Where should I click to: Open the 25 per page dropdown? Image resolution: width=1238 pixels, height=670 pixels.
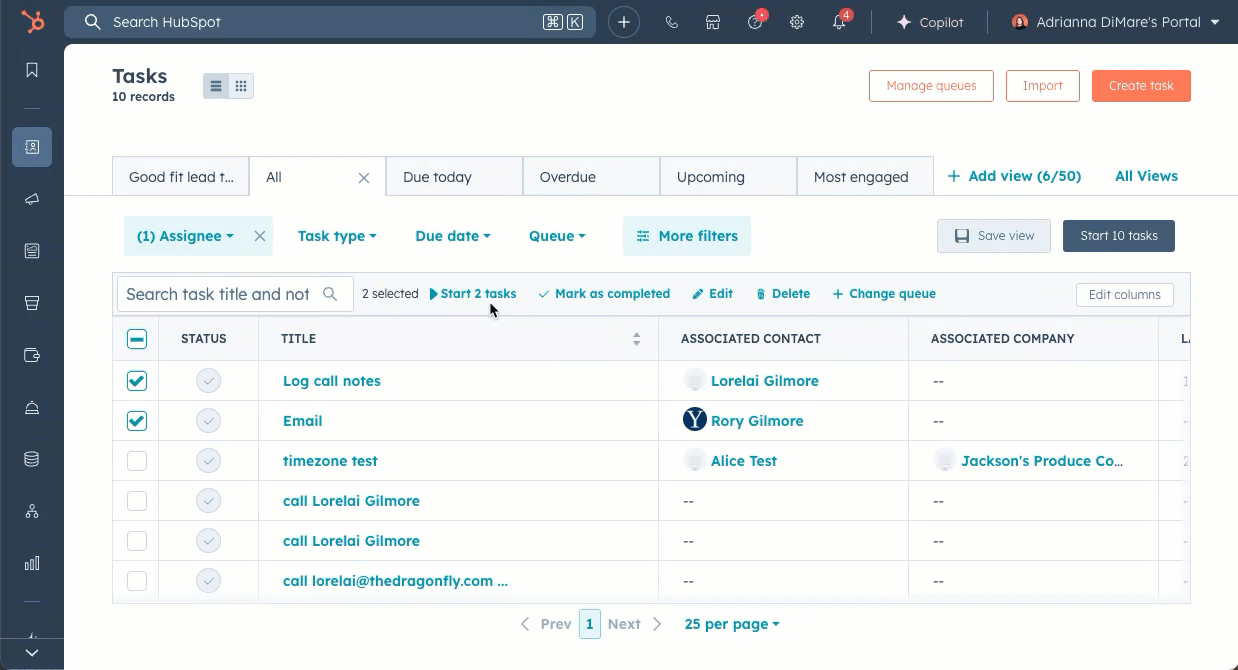click(732, 624)
